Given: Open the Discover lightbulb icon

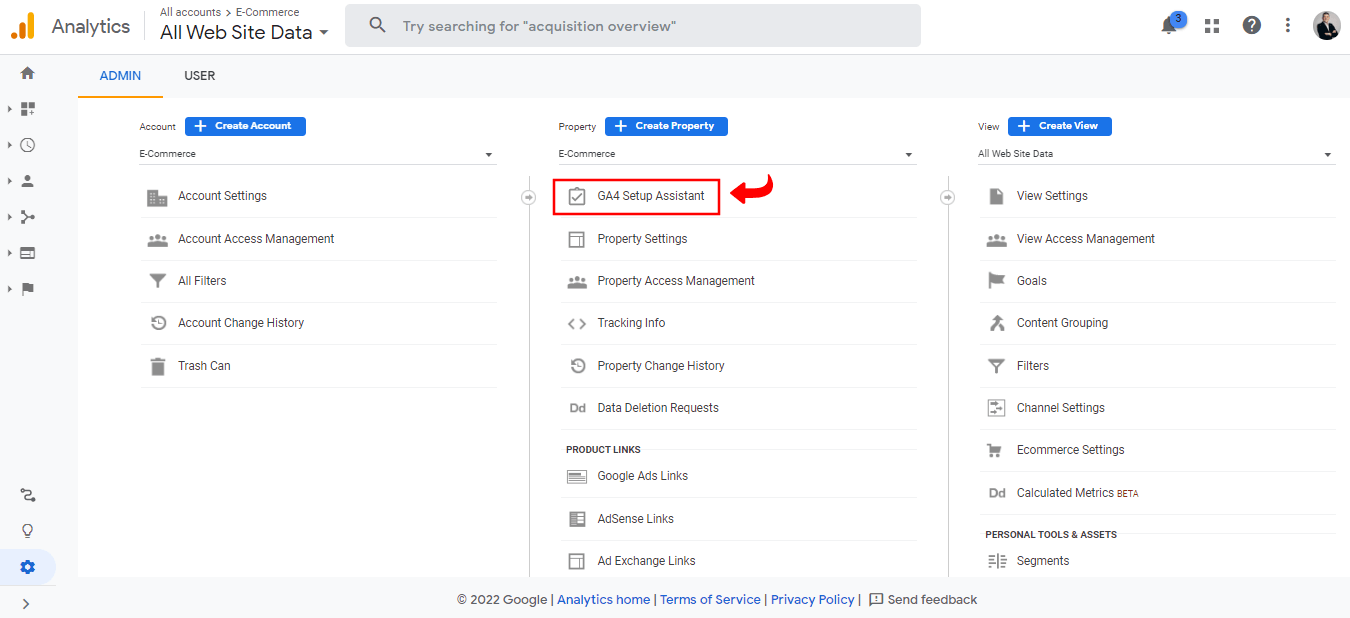Looking at the screenshot, I should (x=27, y=530).
